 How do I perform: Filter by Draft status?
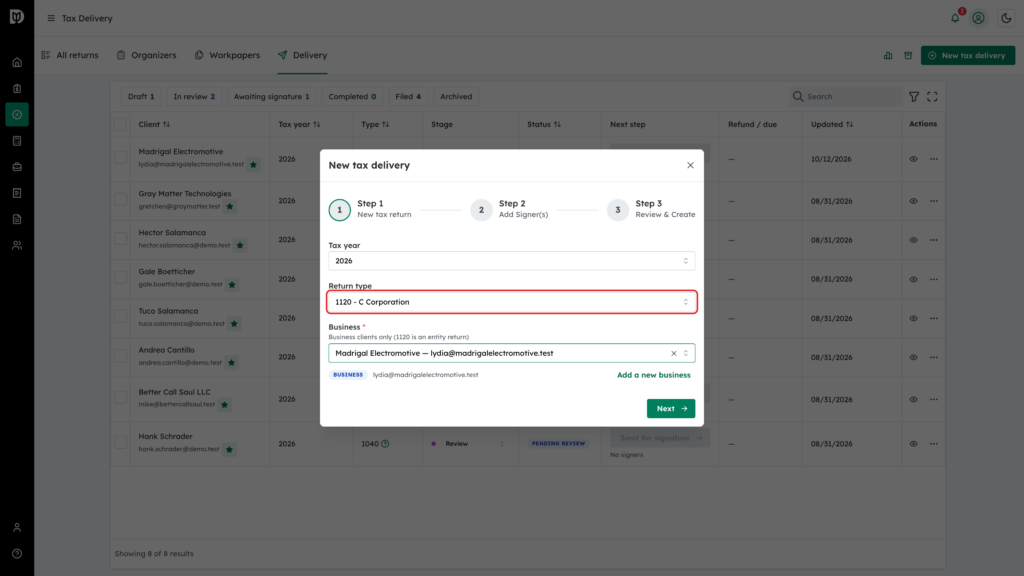pyautogui.click(x=141, y=97)
